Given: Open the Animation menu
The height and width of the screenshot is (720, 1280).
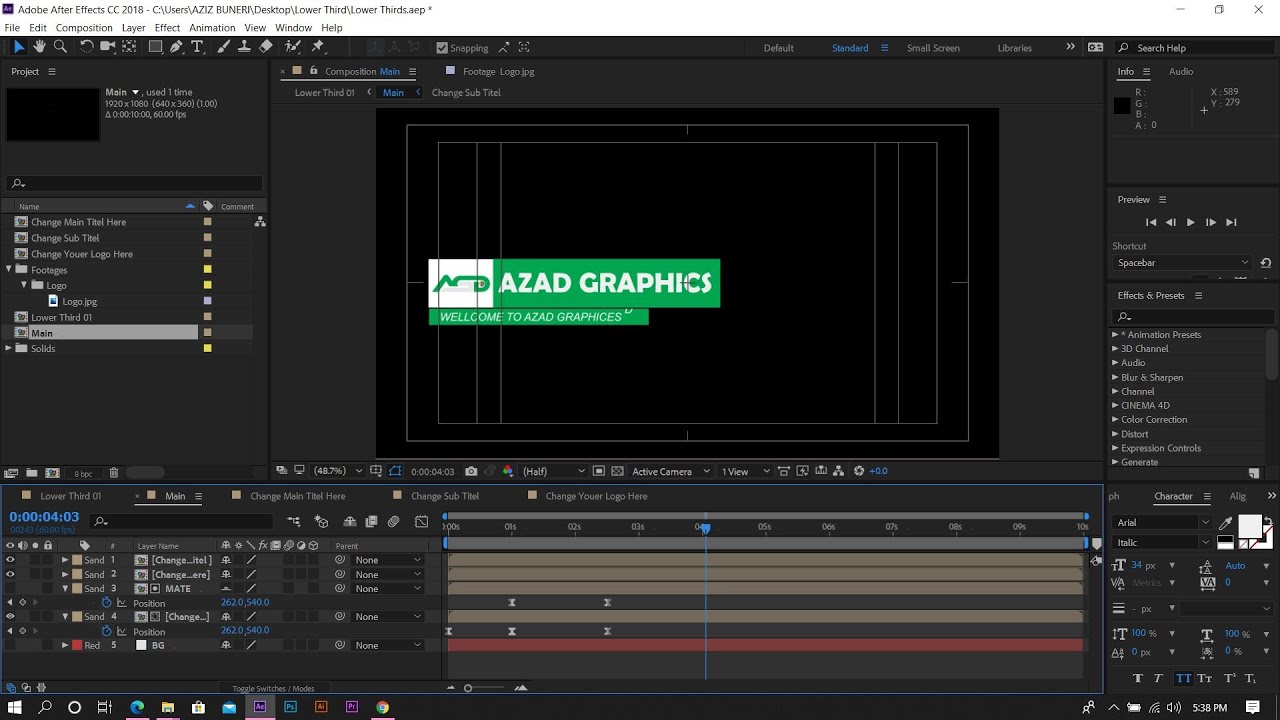Looking at the screenshot, I should click(212, 28).
